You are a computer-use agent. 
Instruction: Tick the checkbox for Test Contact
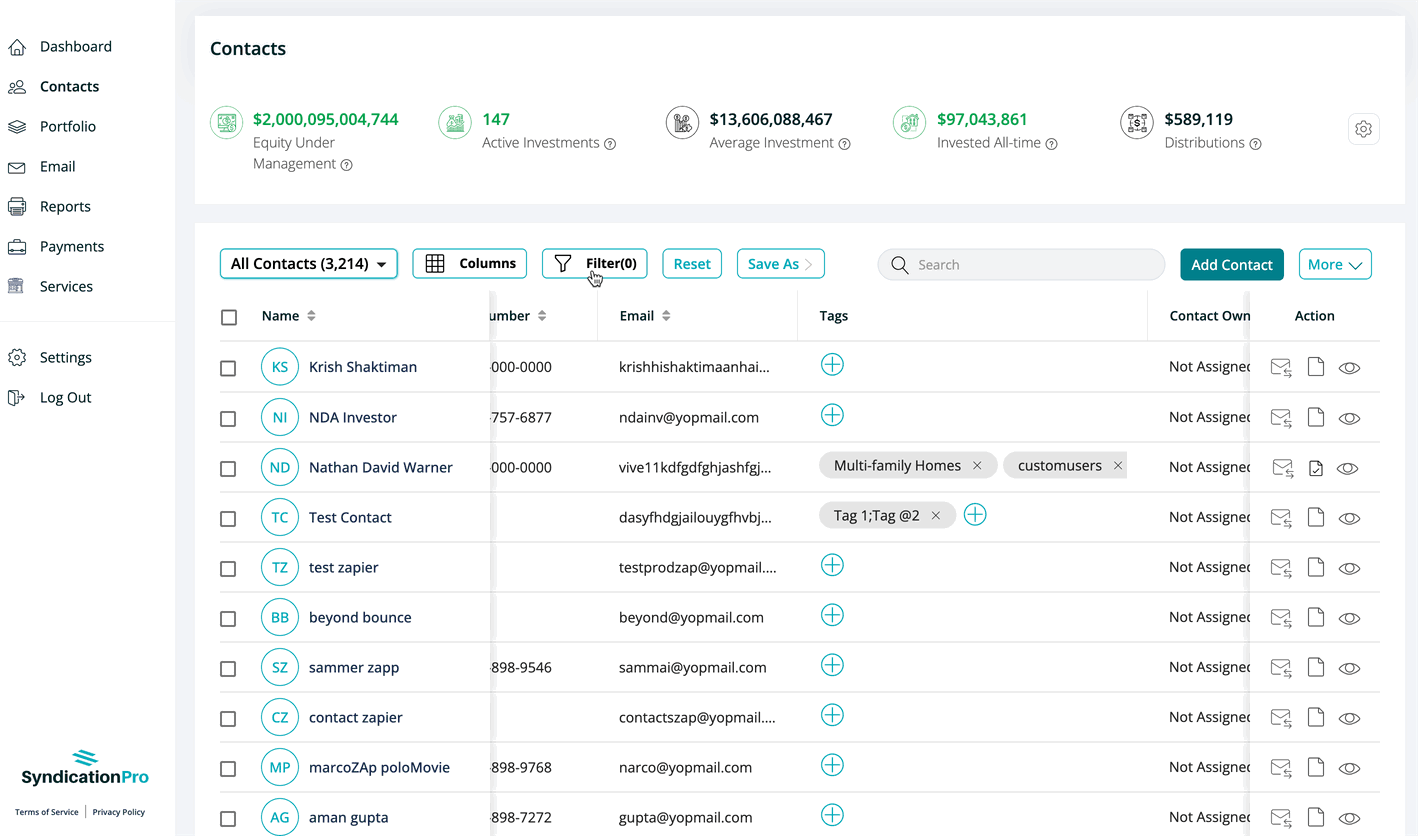[x=228, y=518]
